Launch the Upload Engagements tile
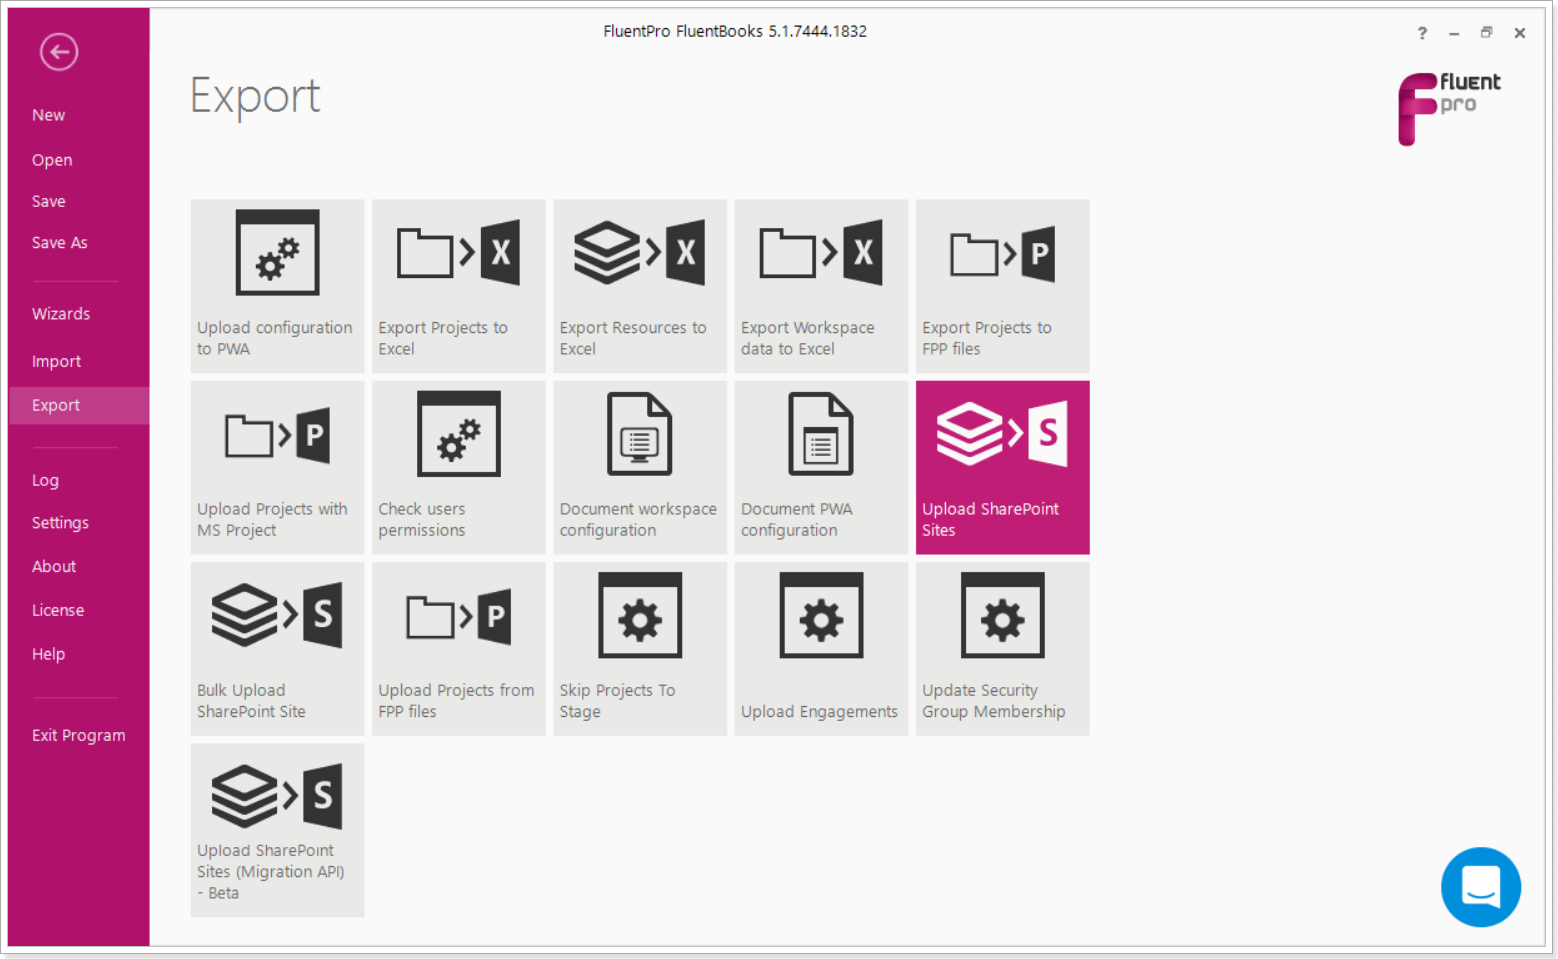The image size is (1558, 959). 821,649
